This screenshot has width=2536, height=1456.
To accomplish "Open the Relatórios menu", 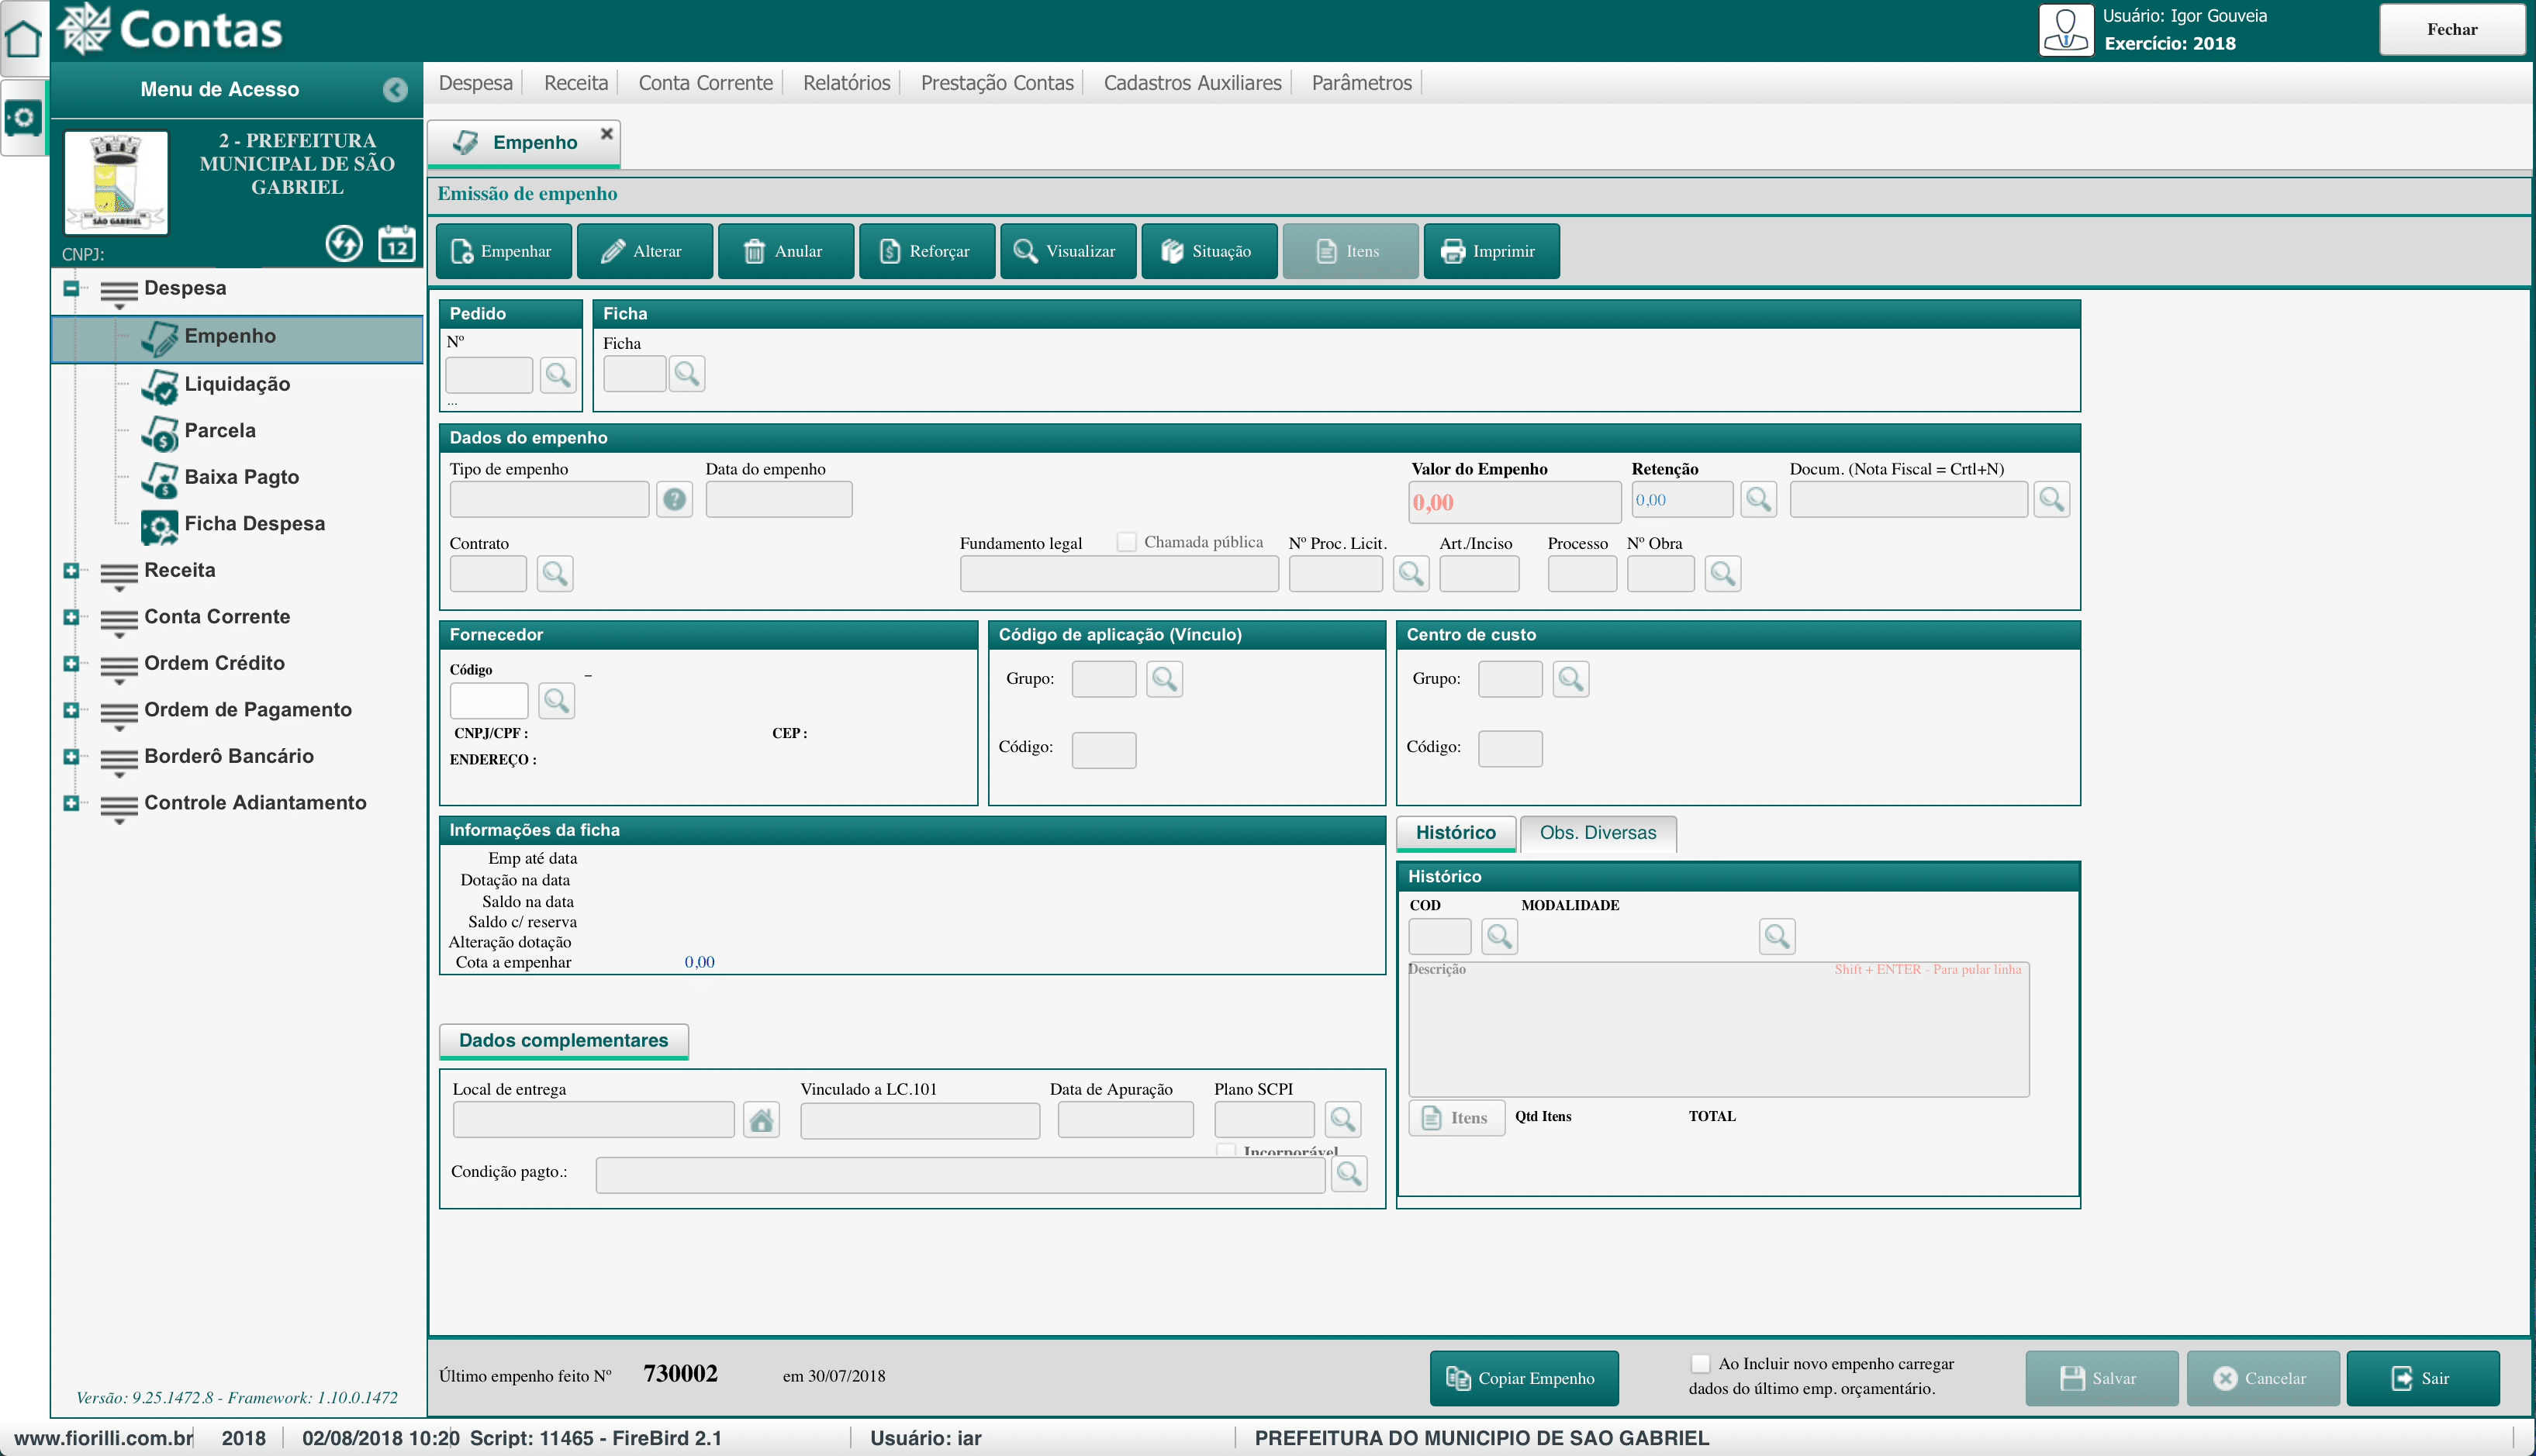I will click(x=846, y=83).
